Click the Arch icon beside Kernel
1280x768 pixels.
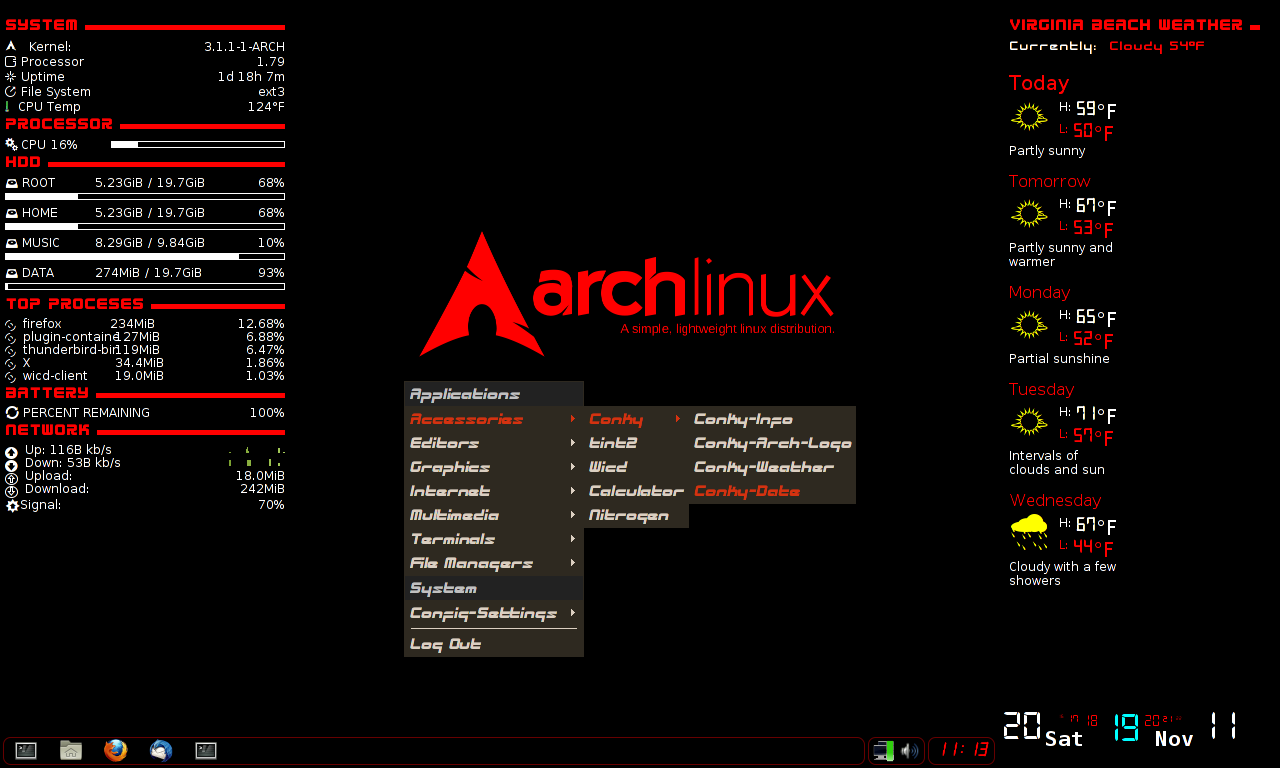pos(11,46)
